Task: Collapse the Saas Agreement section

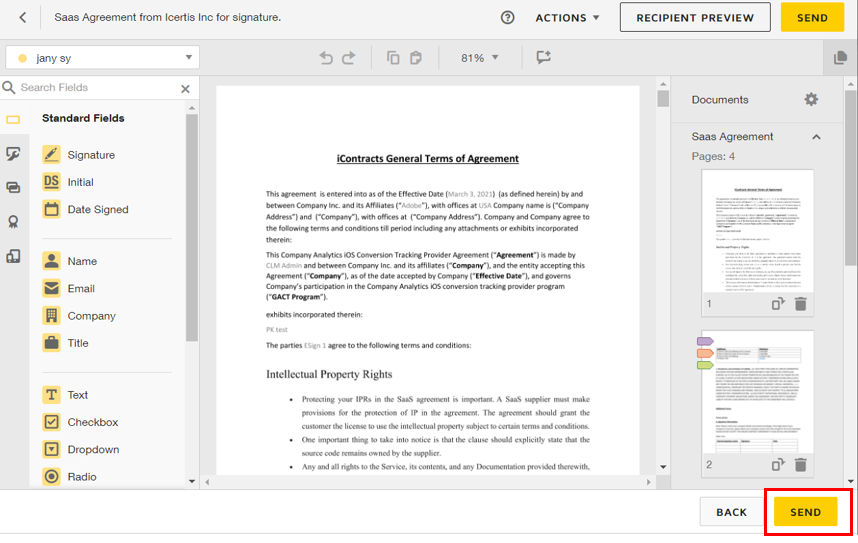Action: tap(816, 137)
